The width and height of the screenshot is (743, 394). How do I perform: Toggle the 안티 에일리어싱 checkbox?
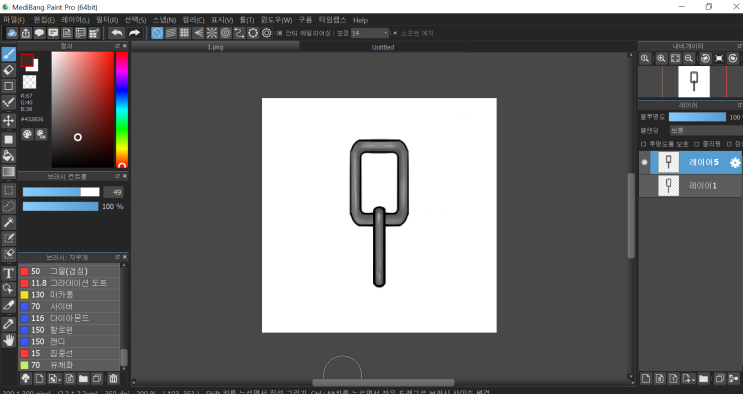pyautogui.click(x=280, y=33)
